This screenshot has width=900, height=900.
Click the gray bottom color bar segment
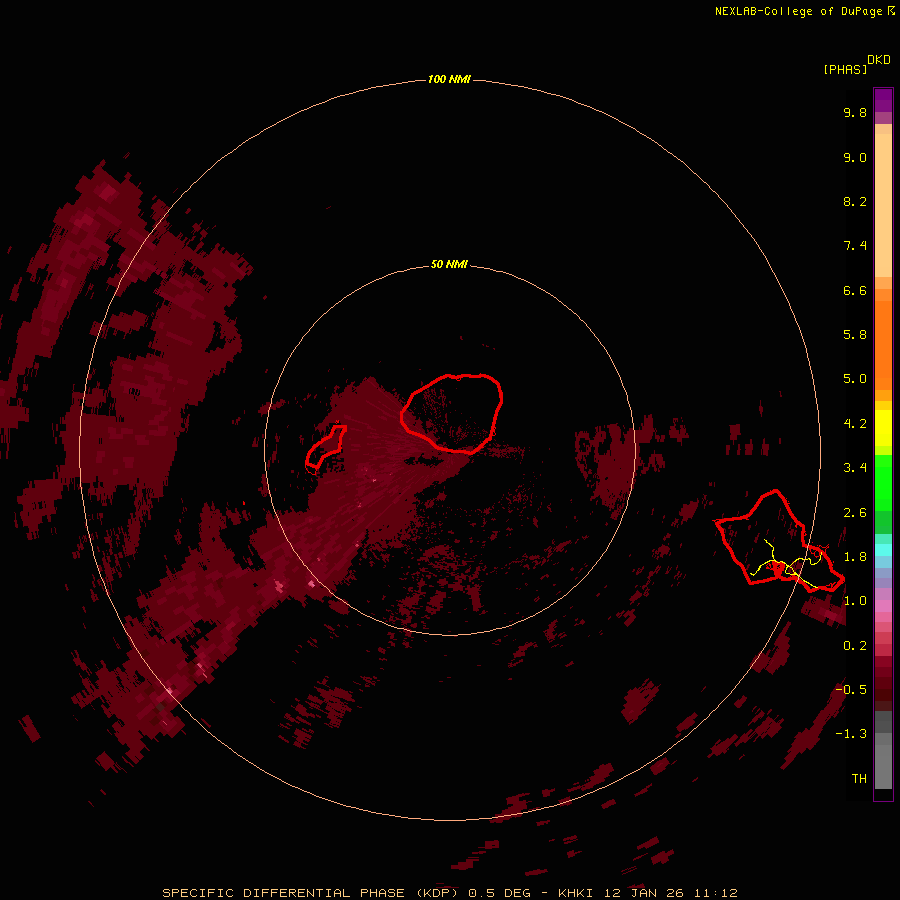tap(883, 766)
